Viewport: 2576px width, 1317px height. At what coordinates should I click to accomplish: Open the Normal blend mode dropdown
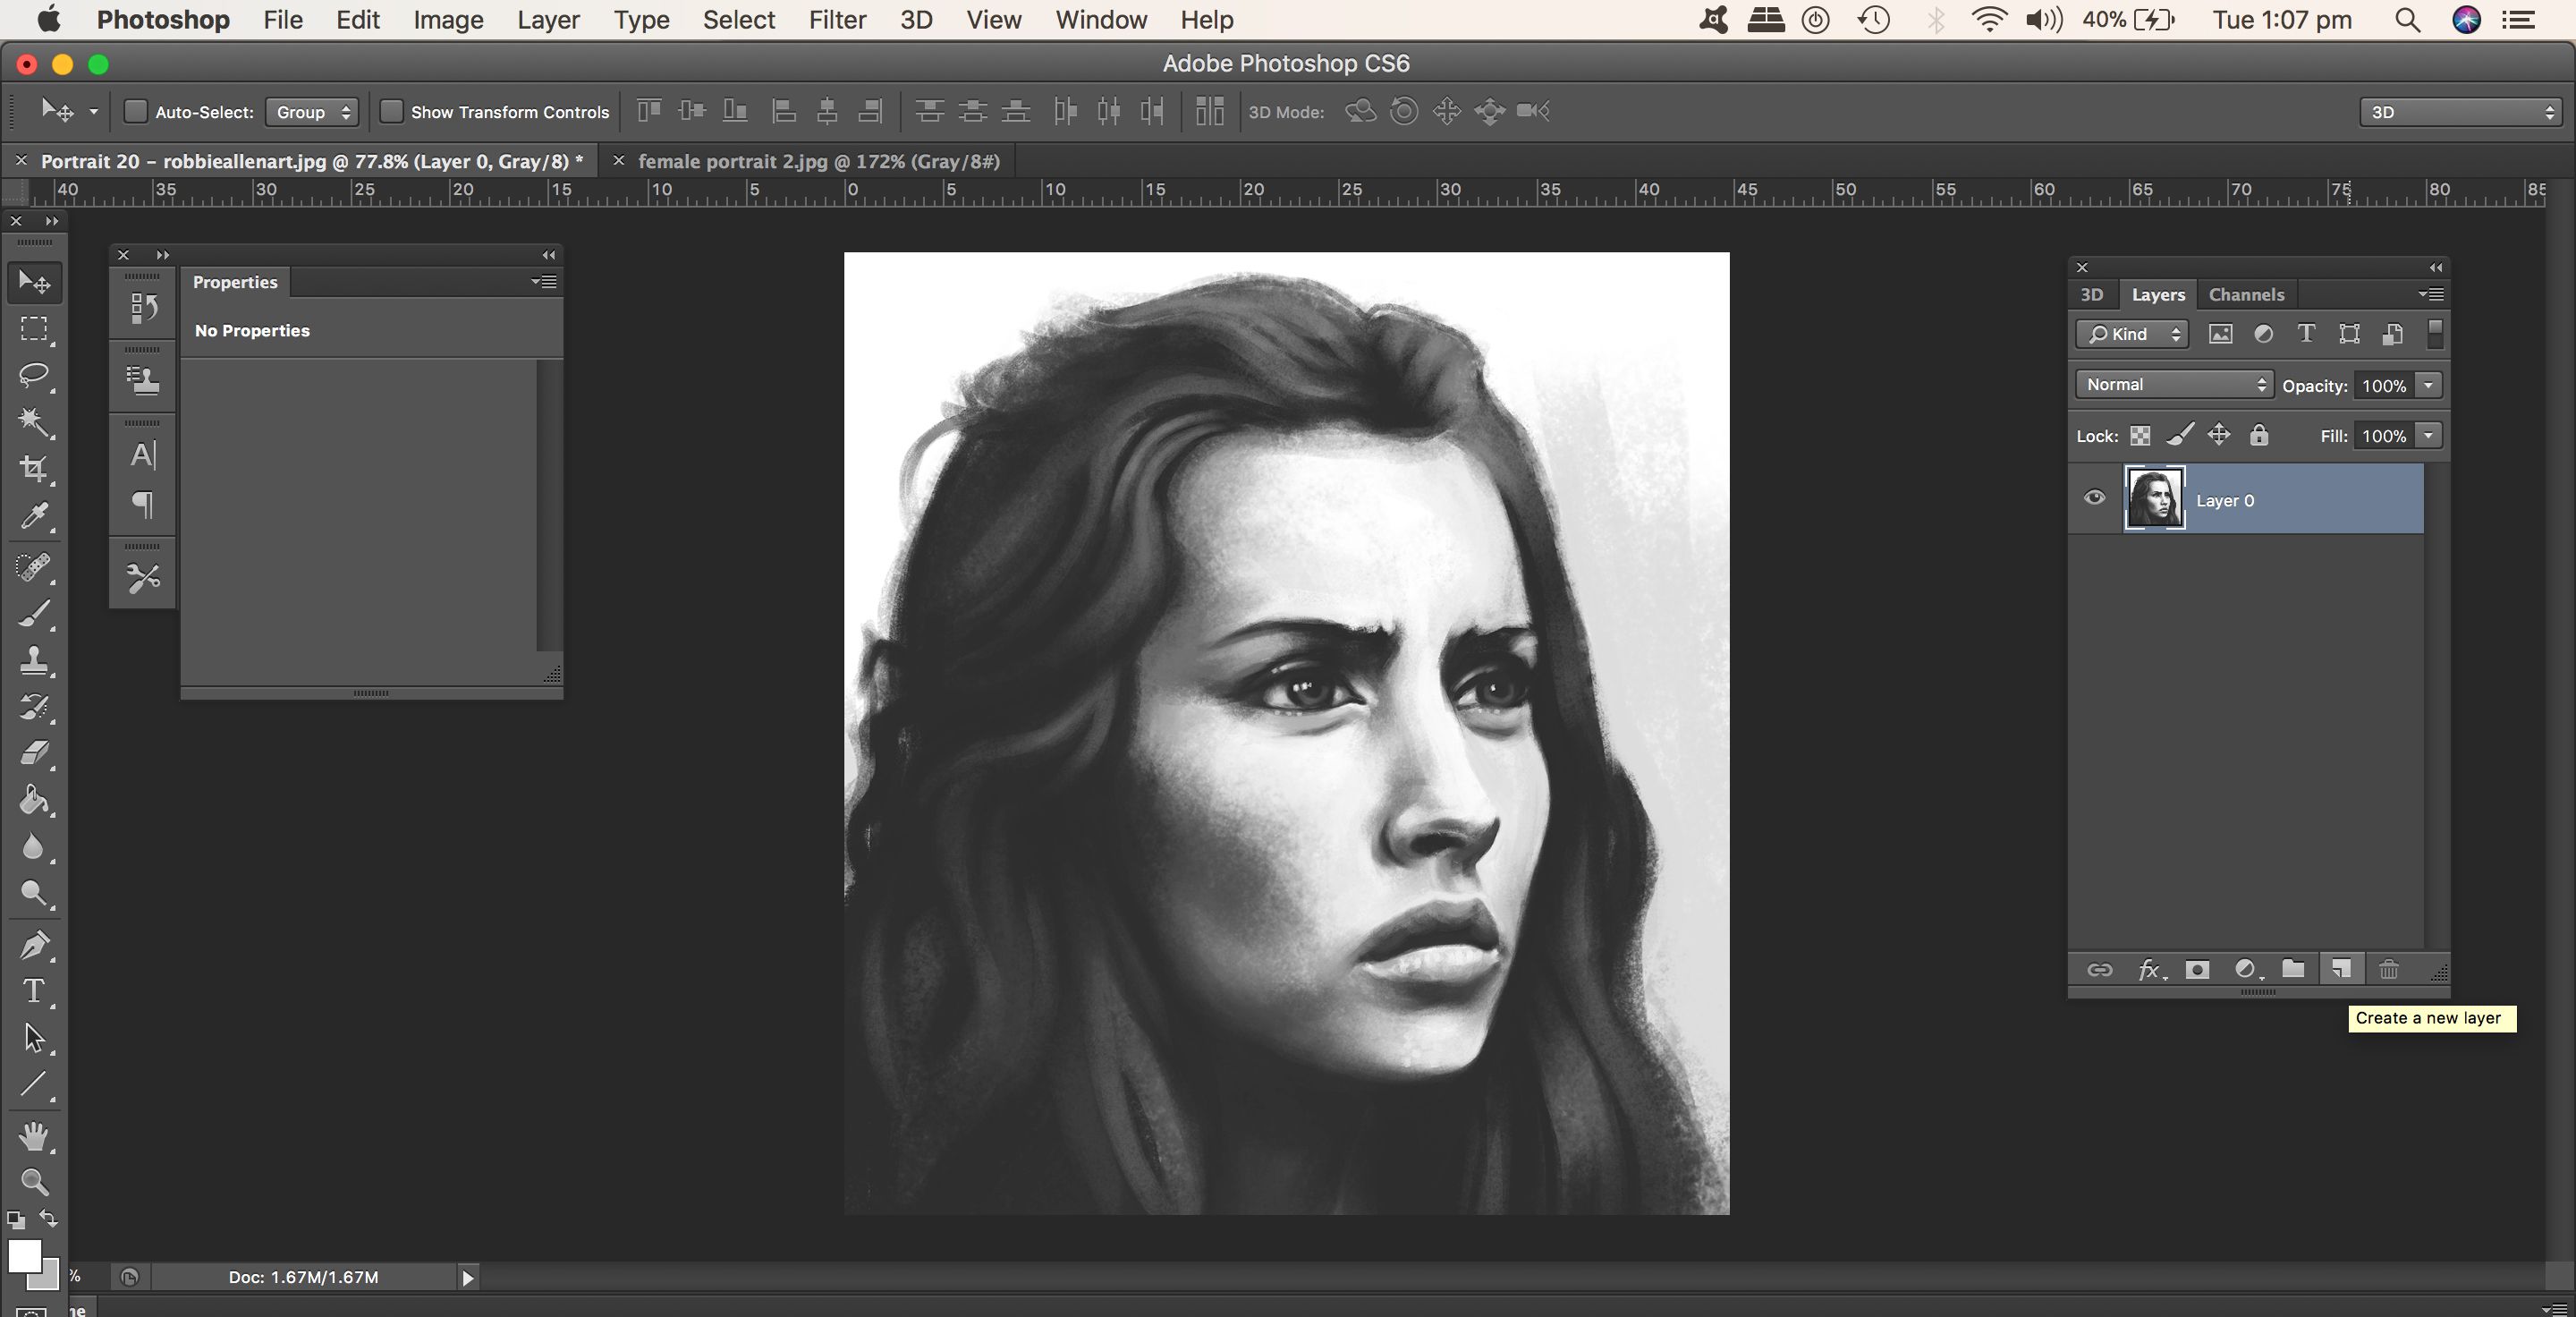pos(2174,385)
